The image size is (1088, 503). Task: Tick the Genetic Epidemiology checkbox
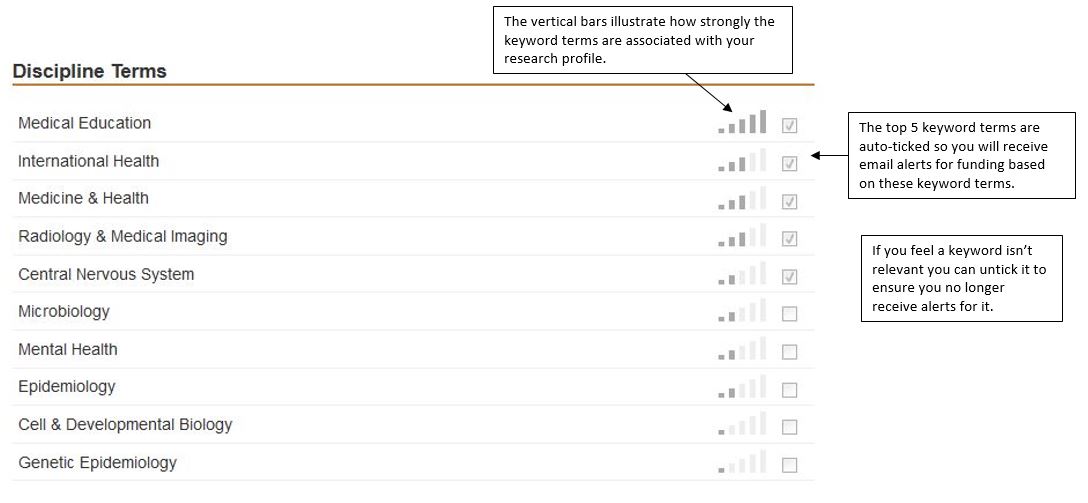point(790,465)
